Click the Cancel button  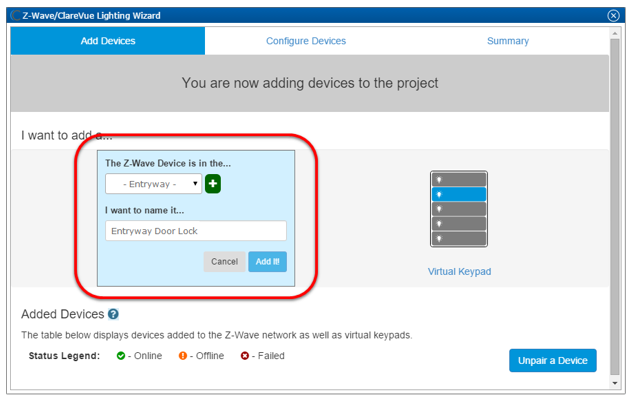point(225,262)
